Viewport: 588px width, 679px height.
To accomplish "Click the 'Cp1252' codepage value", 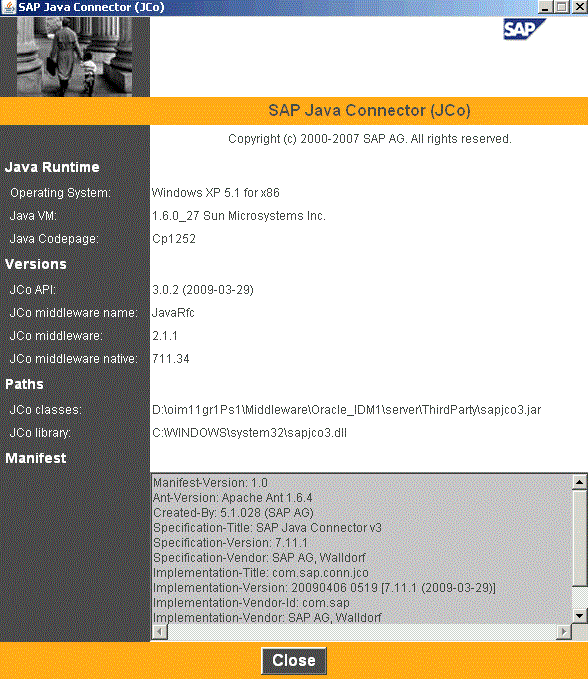I will click(174, 239).
